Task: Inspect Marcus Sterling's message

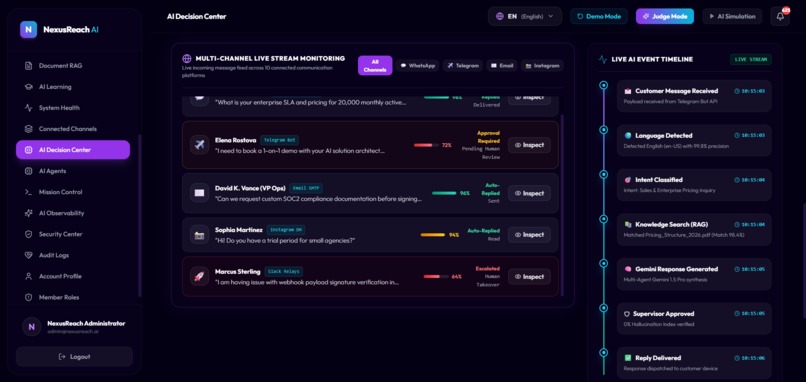Action: point(529,277)
